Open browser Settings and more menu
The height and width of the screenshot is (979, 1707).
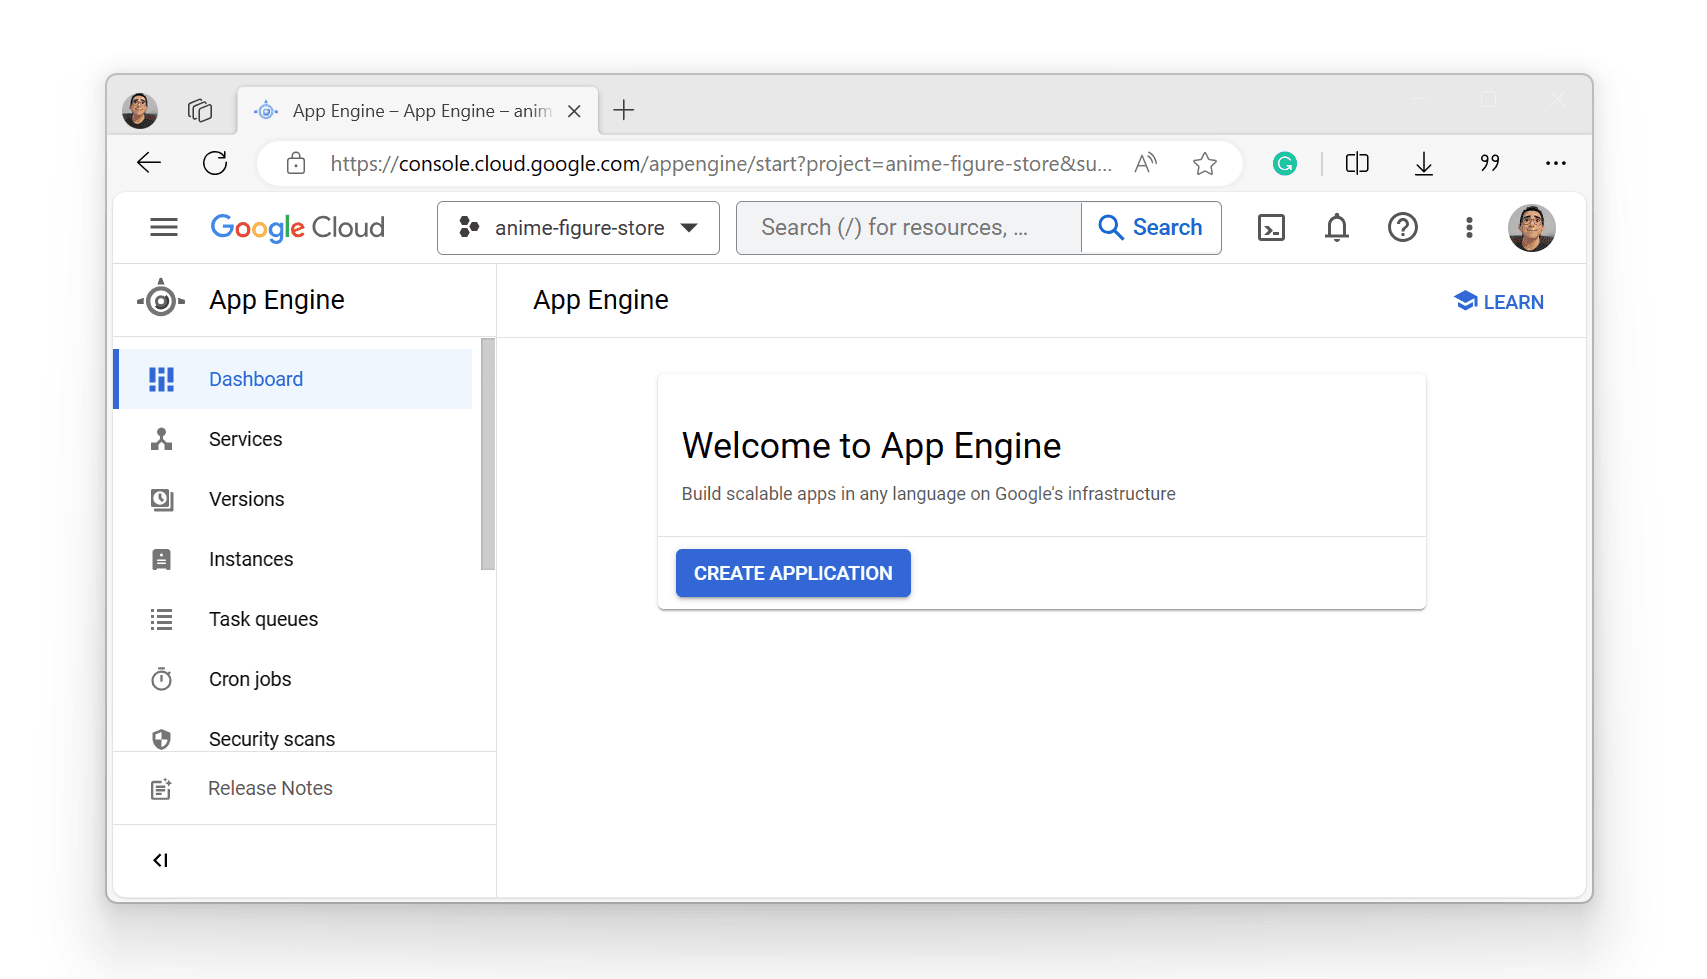point(1556,163)
